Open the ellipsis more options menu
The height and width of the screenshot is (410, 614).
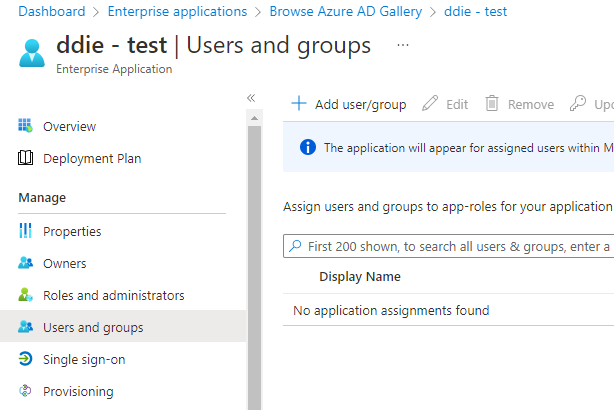(x=403, y=45)
